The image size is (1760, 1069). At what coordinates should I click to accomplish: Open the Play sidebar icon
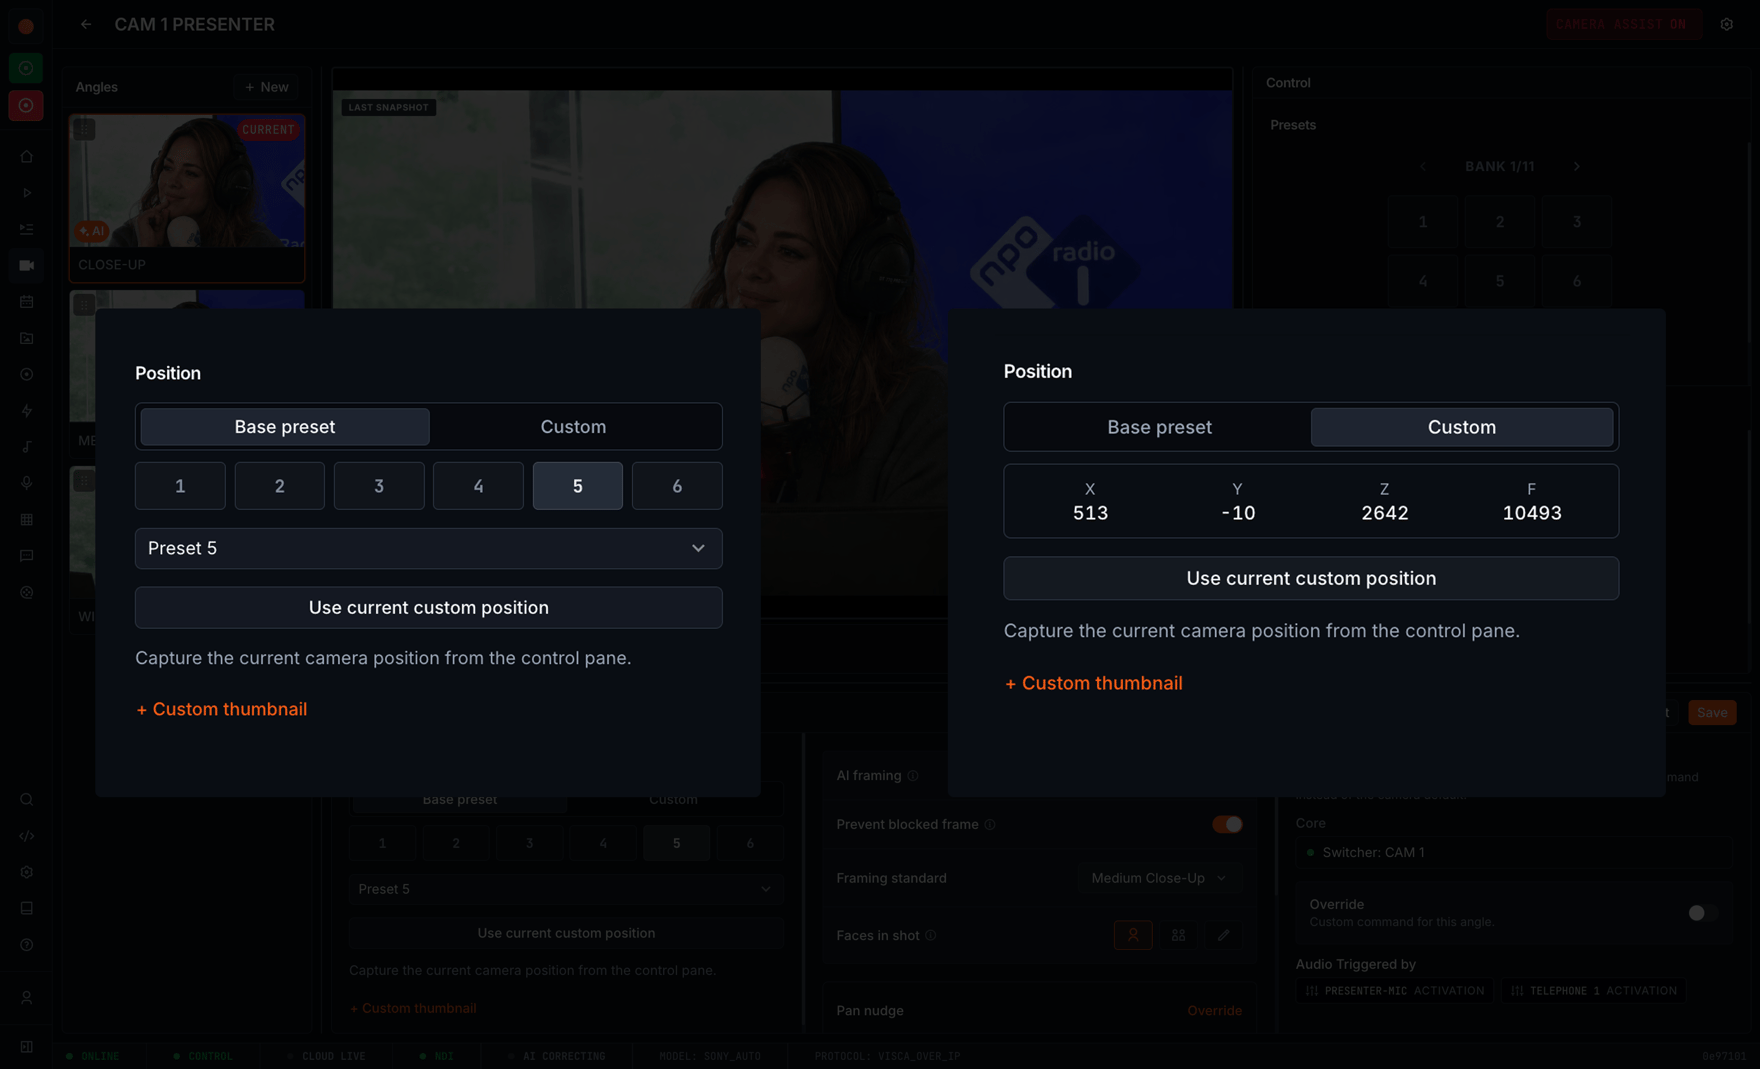point(27,192)
